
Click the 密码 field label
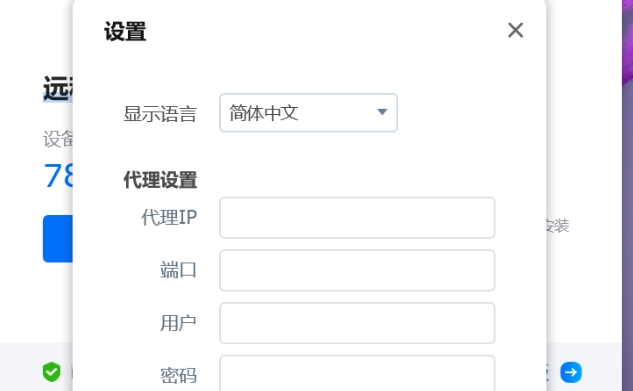[x=178, y=376]
